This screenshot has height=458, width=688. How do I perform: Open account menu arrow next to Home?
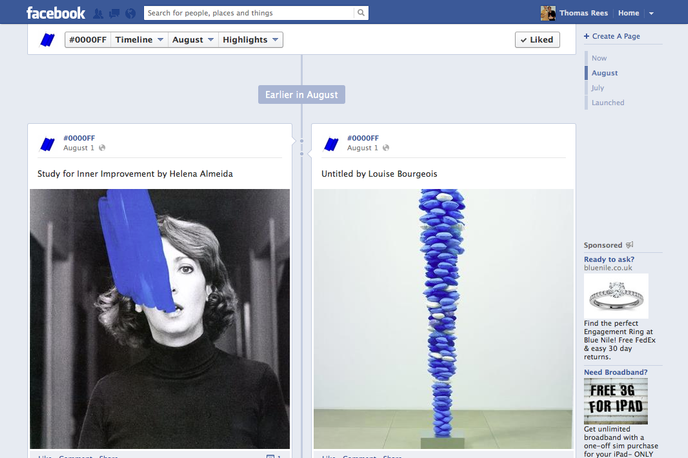pos(652,14)
